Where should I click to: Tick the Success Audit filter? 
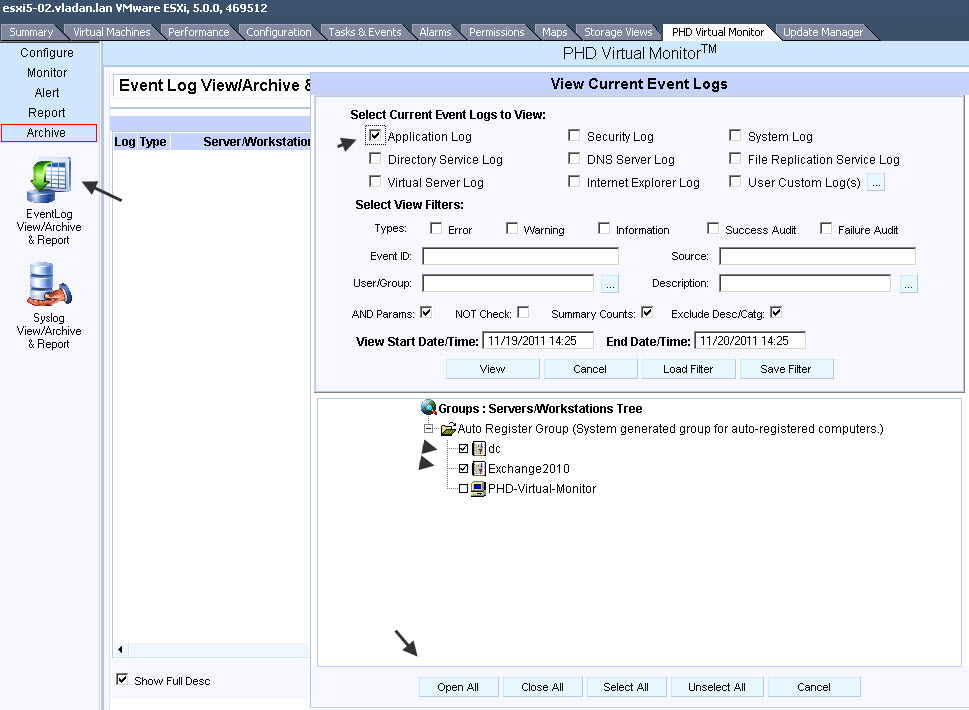713,229
